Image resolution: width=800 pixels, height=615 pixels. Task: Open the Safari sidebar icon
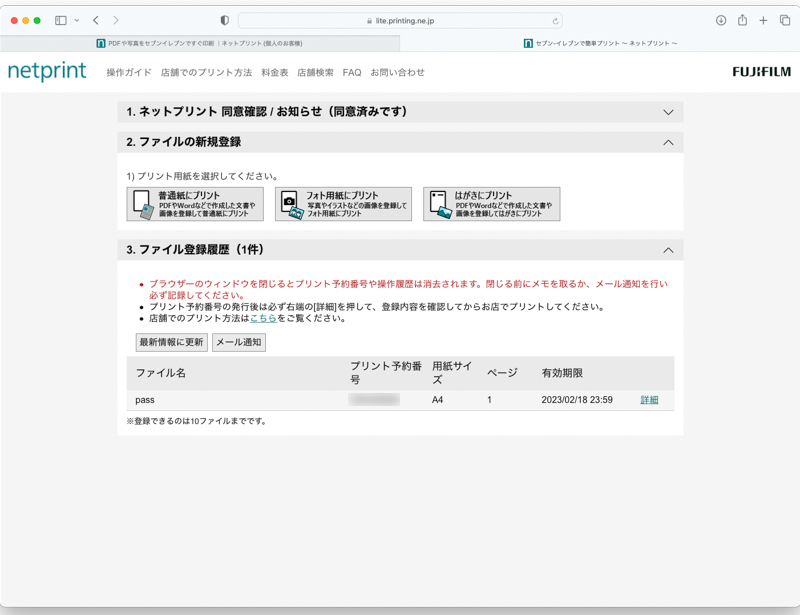click(62, 18)
